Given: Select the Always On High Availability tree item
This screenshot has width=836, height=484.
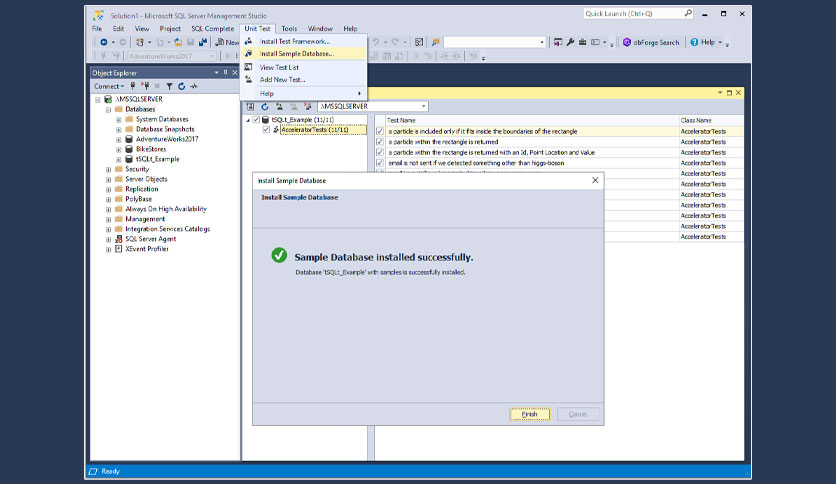Looking at the screenshot, I should pos(166,209).
